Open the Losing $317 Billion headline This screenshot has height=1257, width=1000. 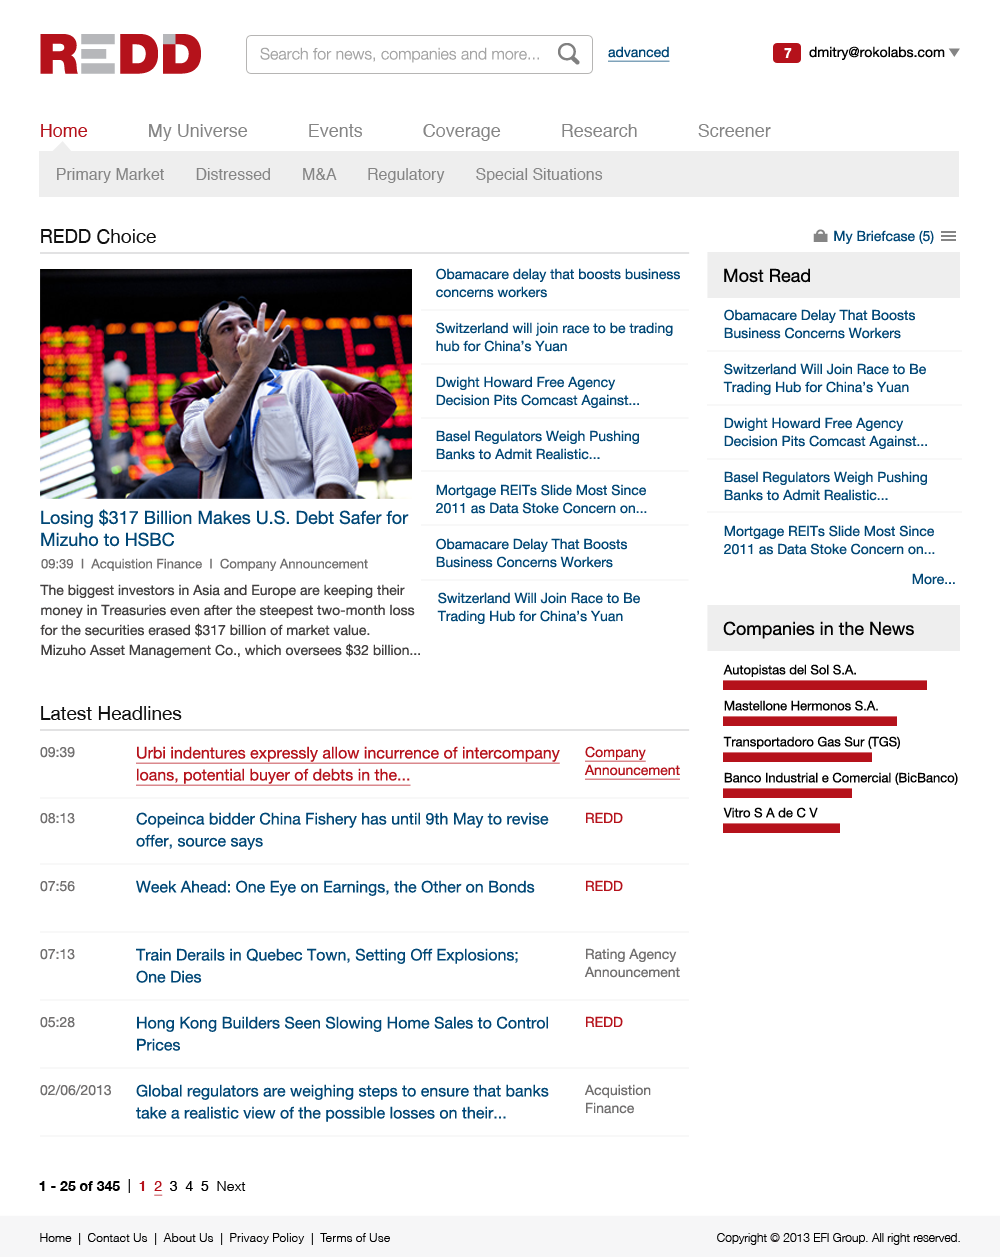coord(224,529)
